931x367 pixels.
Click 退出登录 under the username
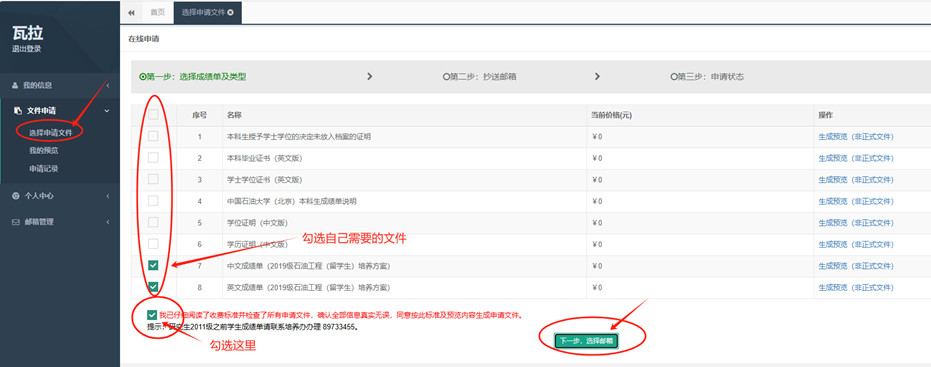pyautogui.click(x=27, y=49)
